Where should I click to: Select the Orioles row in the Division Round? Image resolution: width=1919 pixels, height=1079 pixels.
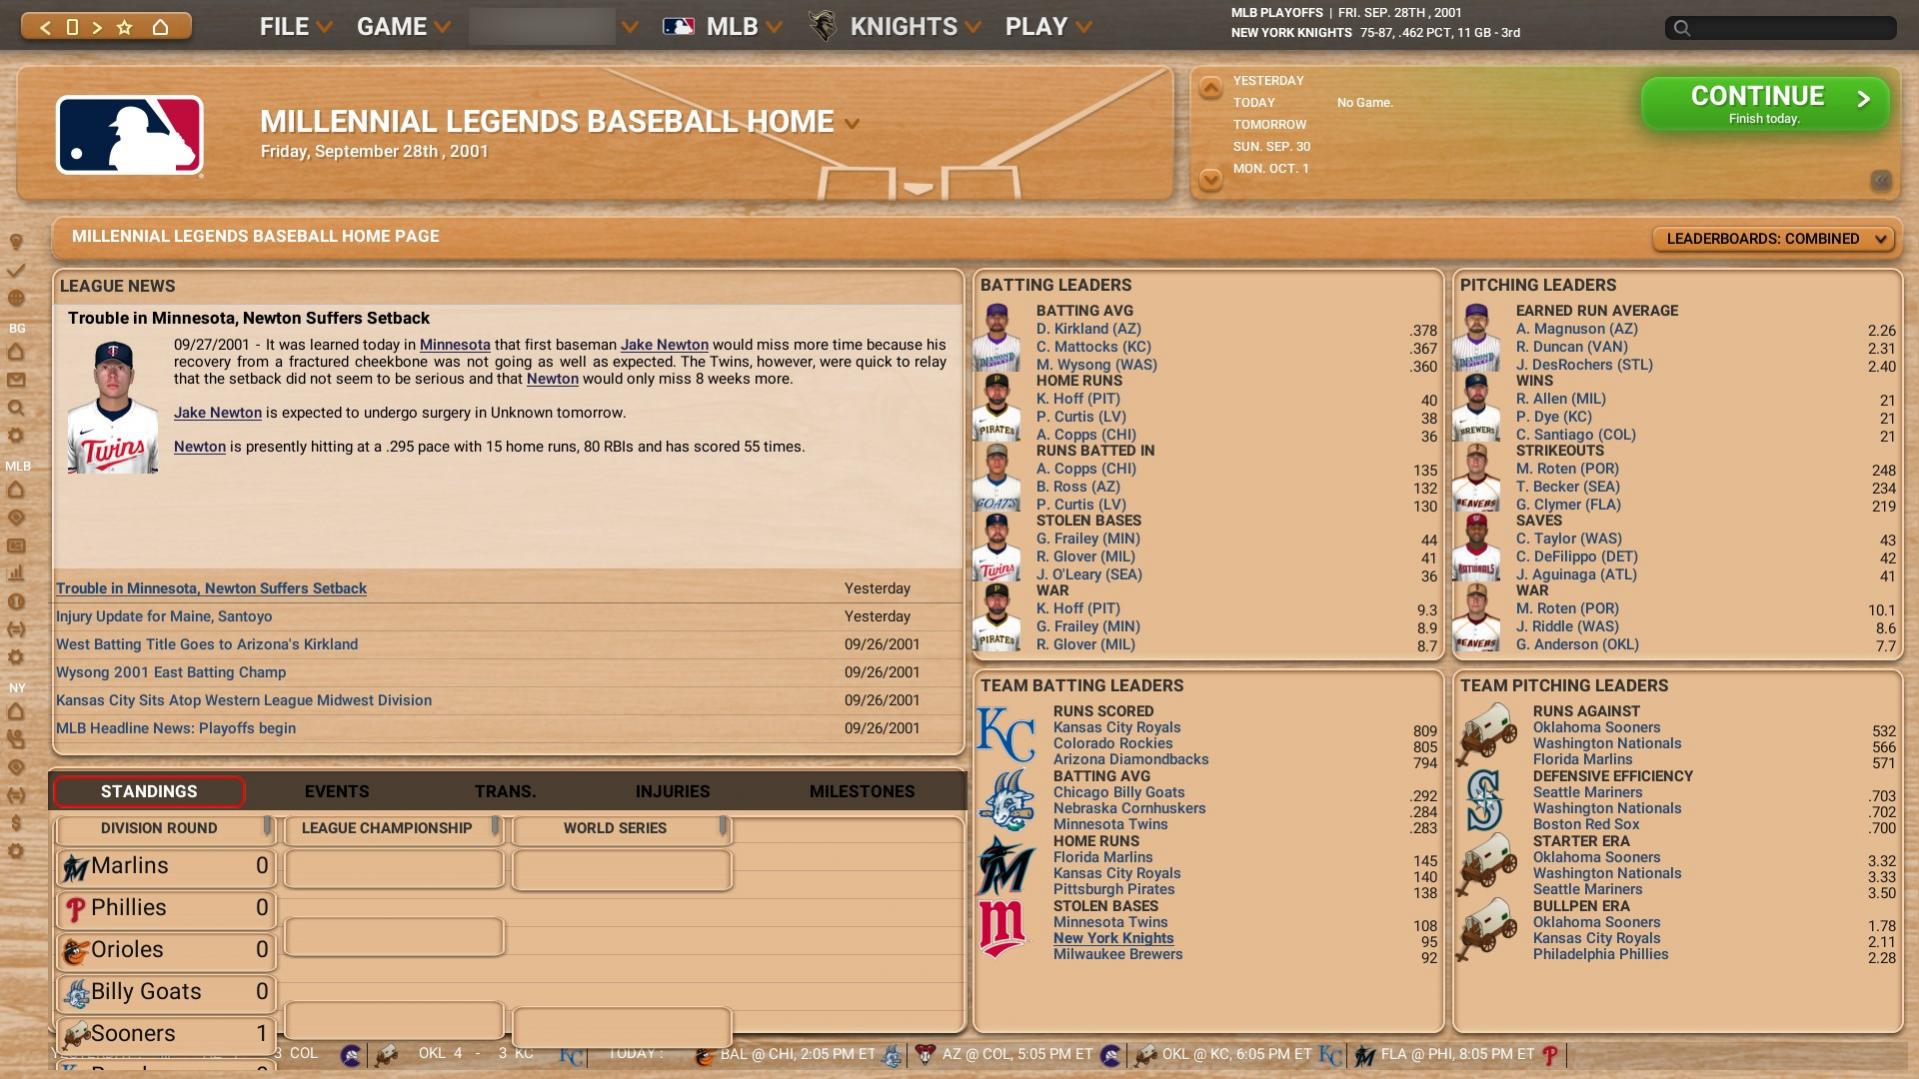(165, 951)
